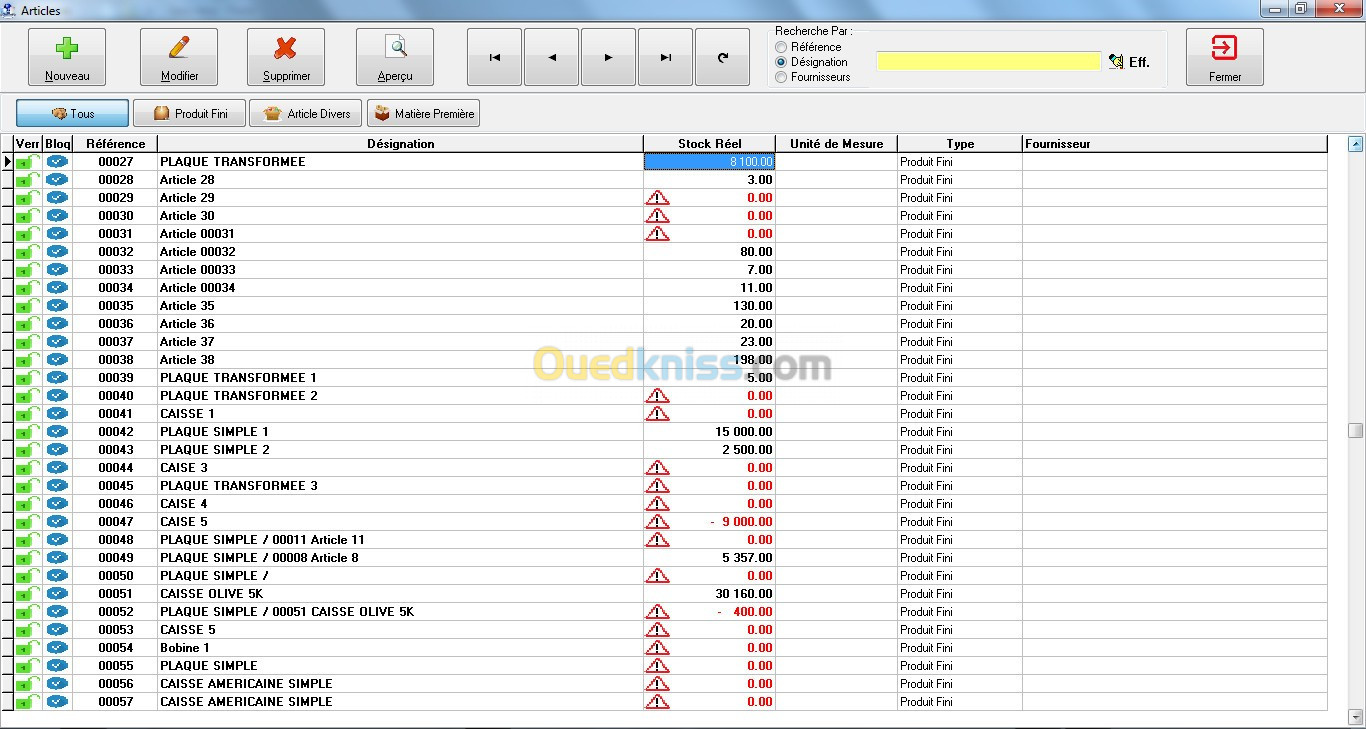This screenshot has width=1366, height=729.
Task: Go to the first record arrow
Action: click(x=495, y=57)
